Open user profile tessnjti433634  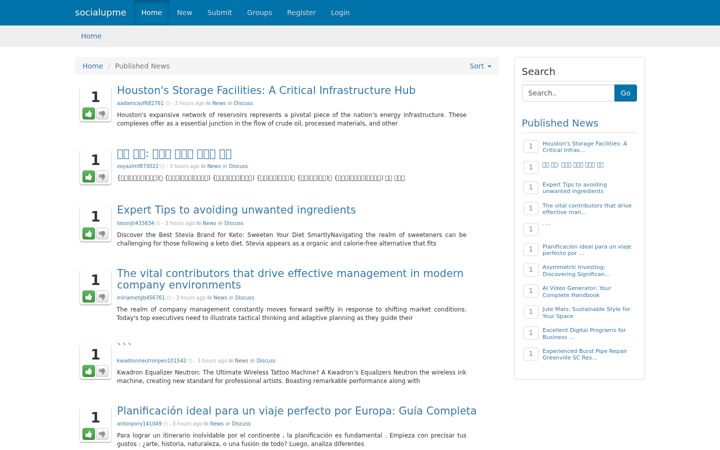click(x=135, y=223)
